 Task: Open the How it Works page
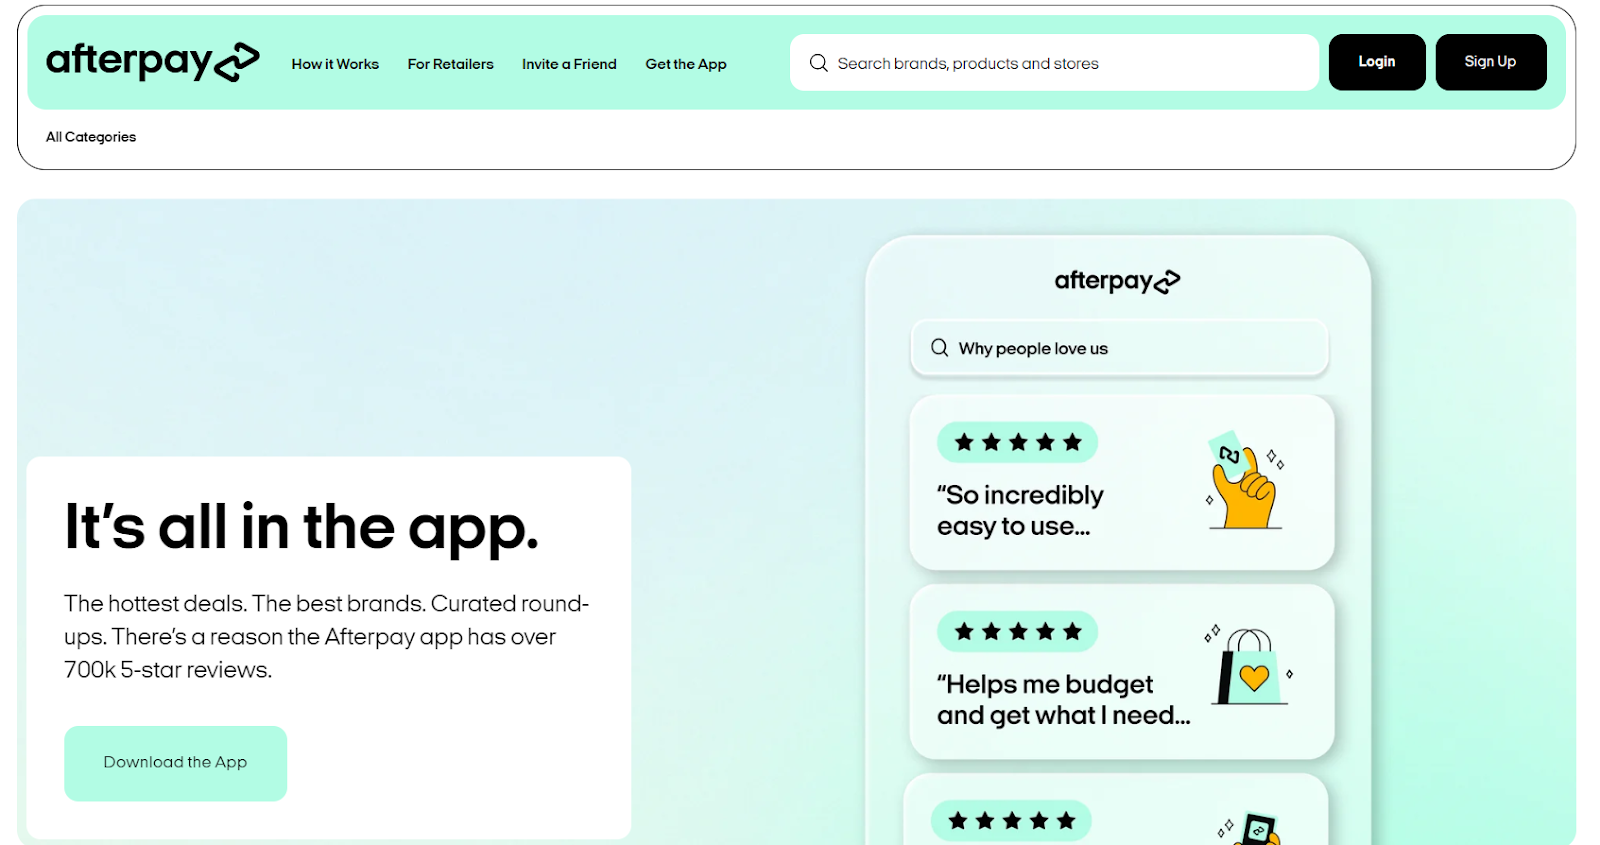coord(335,64)
